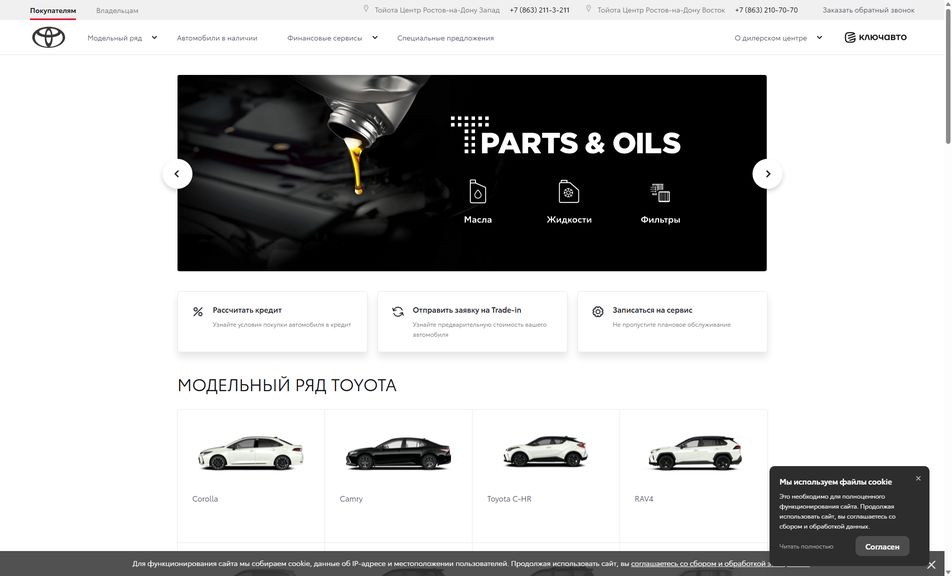Select the RAV4 car thumbnail
Image resolution: width=952 pixels, height=576 pixels.
[x=695, y=452]
